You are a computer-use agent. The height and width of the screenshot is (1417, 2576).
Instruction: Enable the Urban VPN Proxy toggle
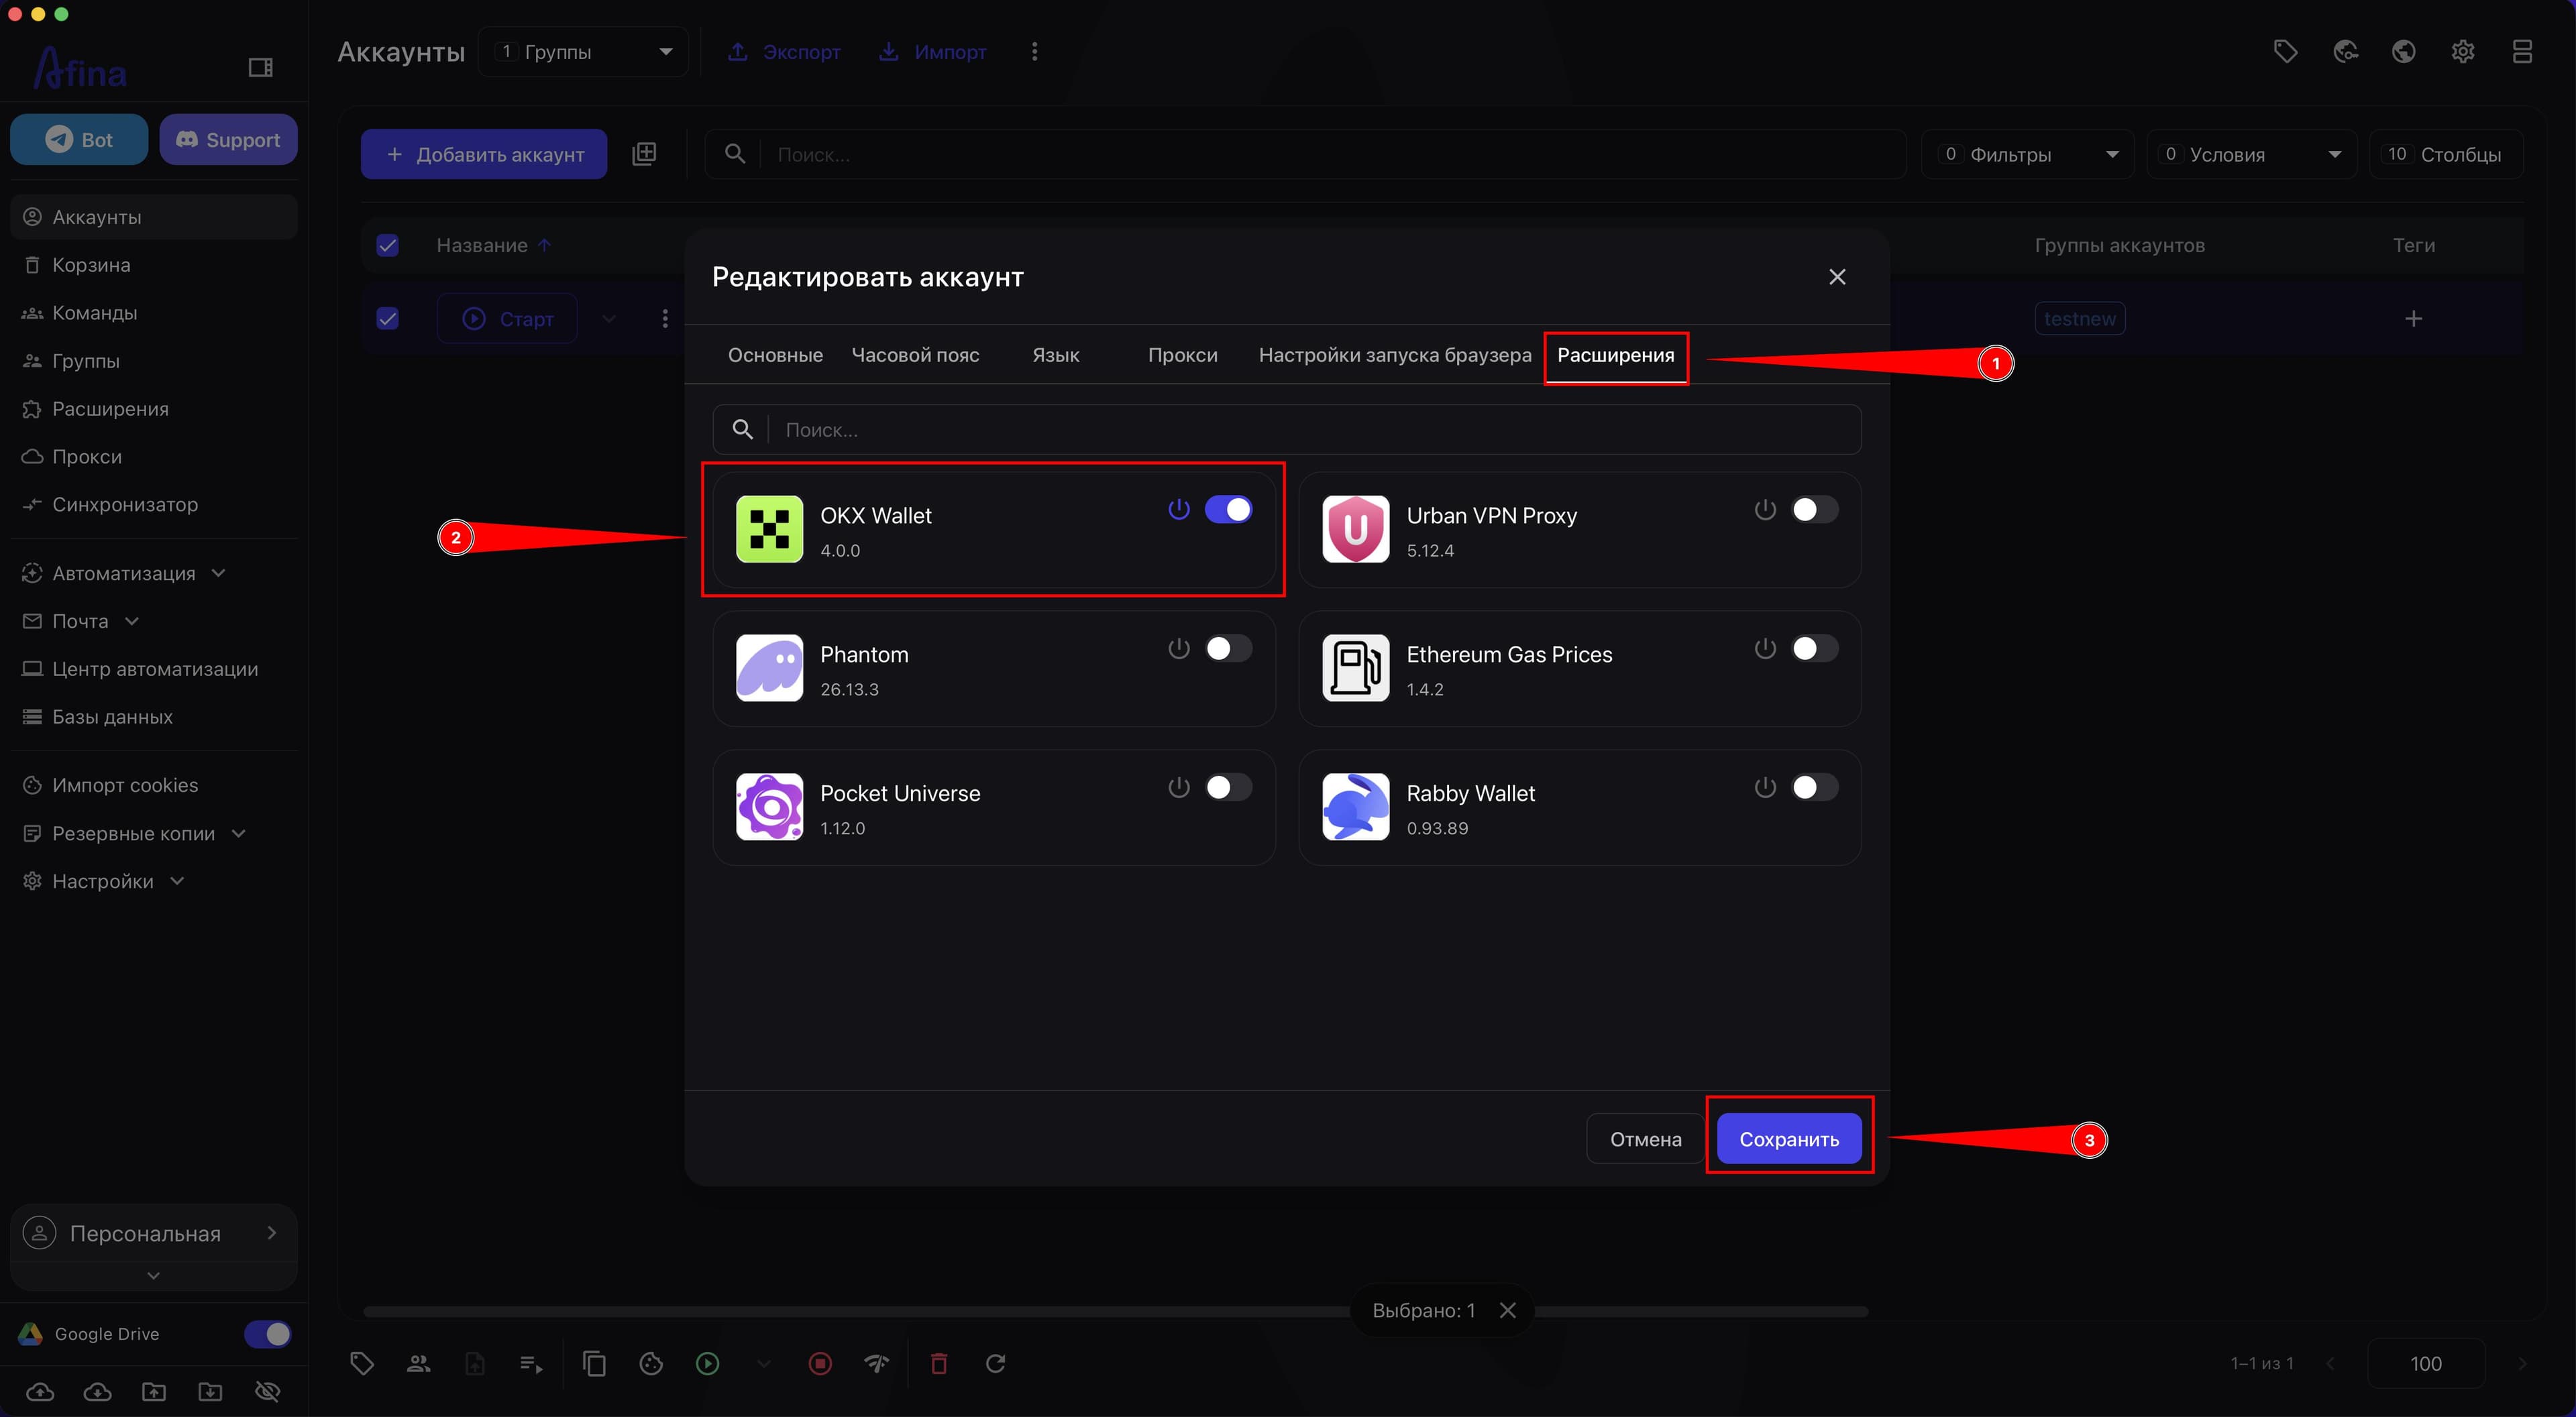(x=1814, y=510)
